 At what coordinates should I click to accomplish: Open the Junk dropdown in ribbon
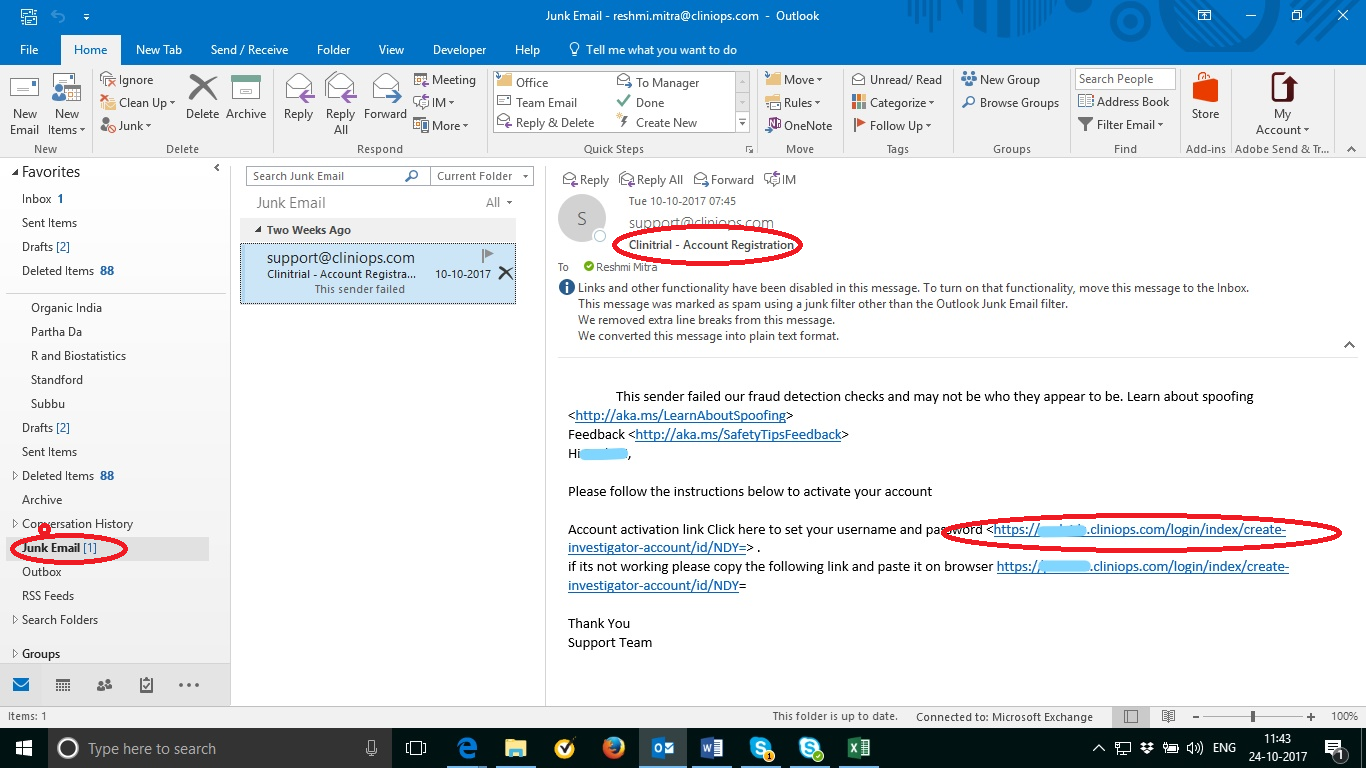126,126
